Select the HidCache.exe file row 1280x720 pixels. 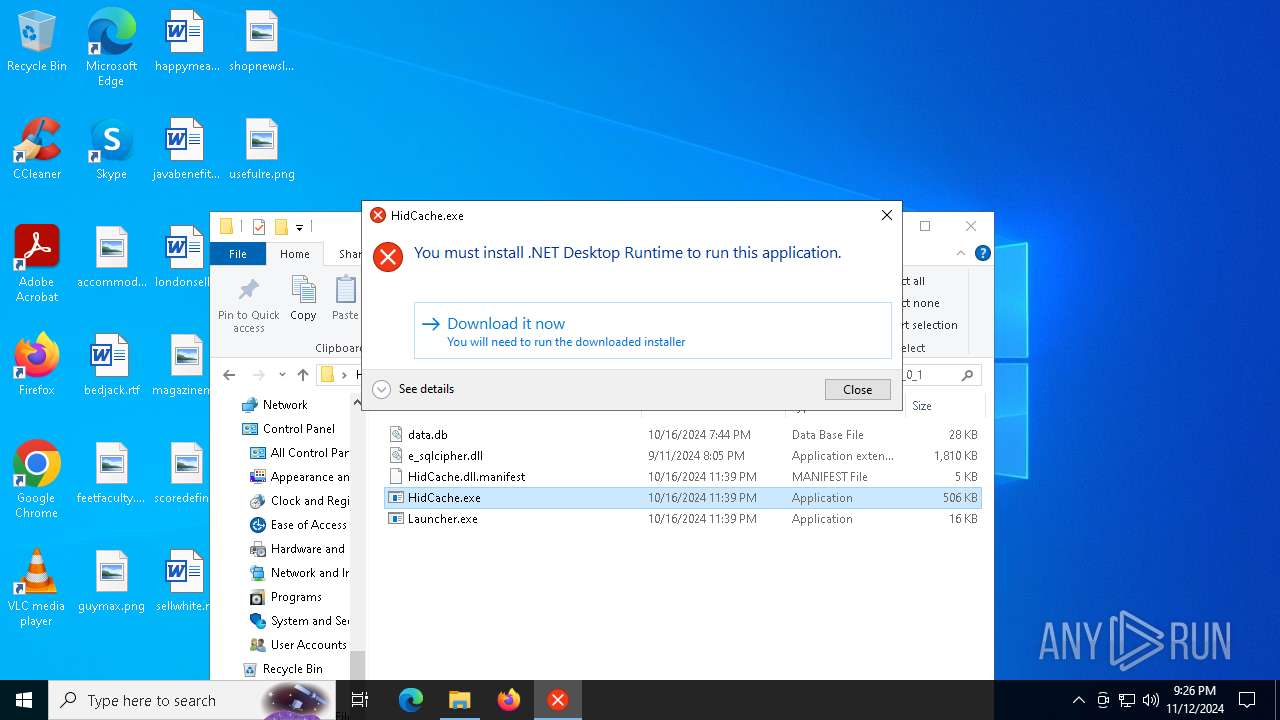click(x=683, y=498)
